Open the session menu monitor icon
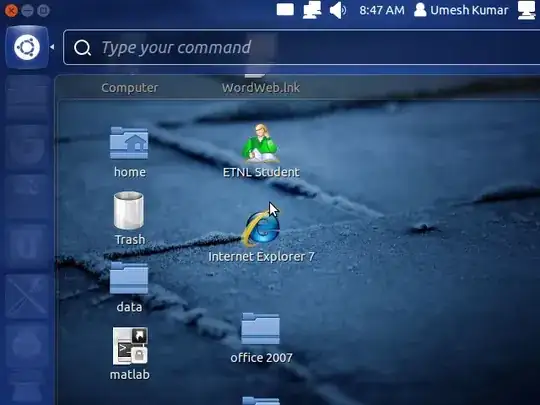 (527, 10)
